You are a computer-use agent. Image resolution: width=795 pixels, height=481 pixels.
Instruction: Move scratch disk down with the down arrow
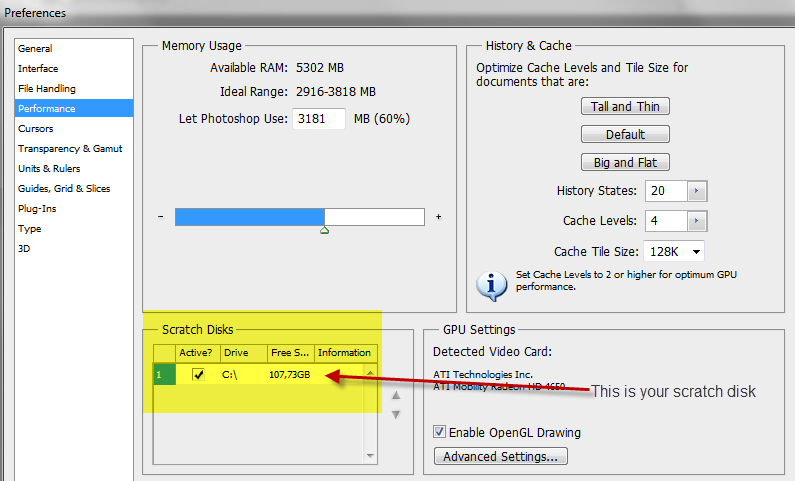[x=395, y=415]
